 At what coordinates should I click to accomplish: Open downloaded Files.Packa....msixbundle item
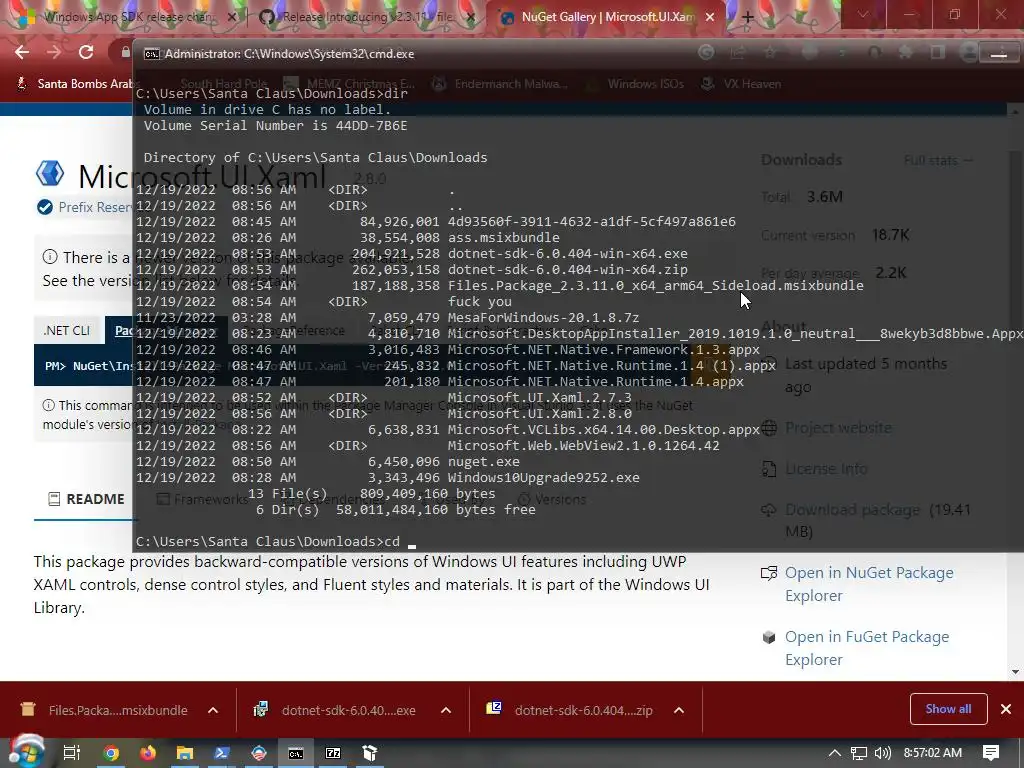point(104,710)
